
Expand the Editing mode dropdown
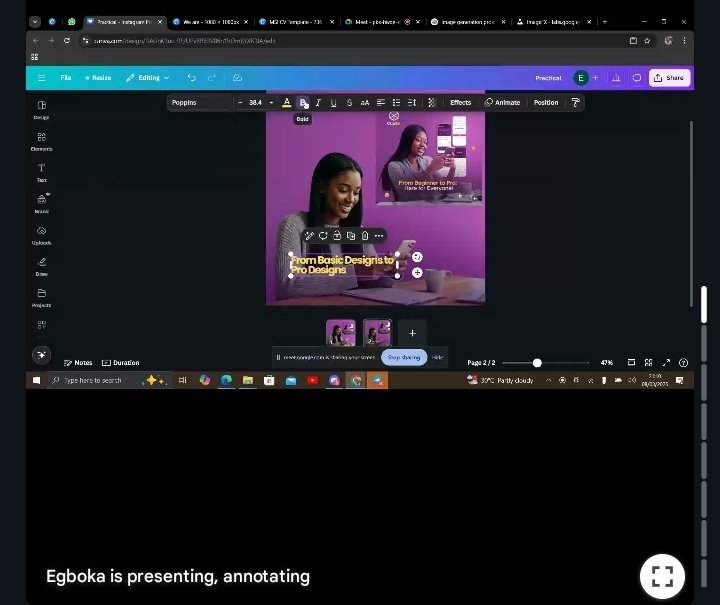click(x=148, y=78)
